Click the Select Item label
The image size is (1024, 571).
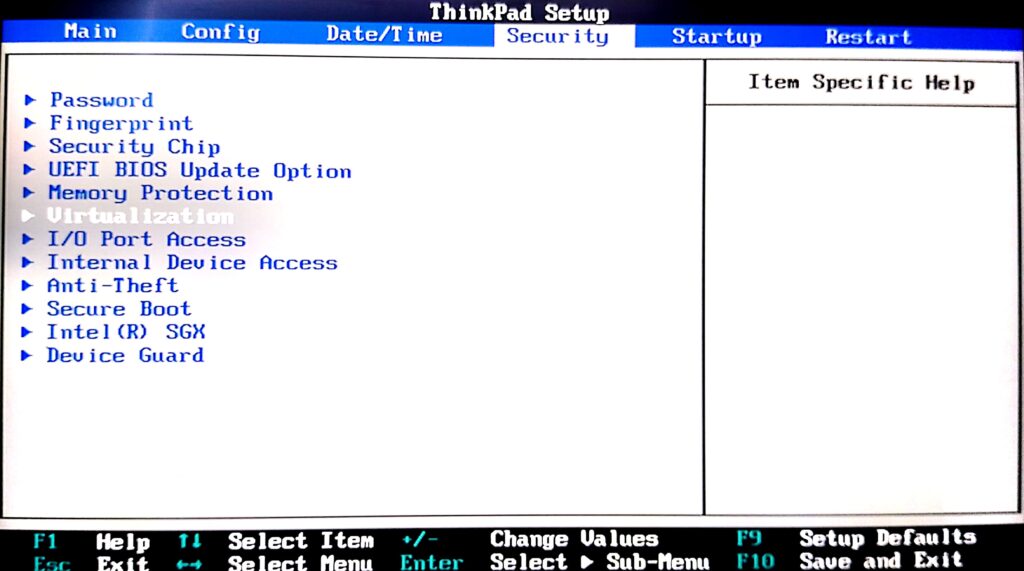tap(300, 541)
